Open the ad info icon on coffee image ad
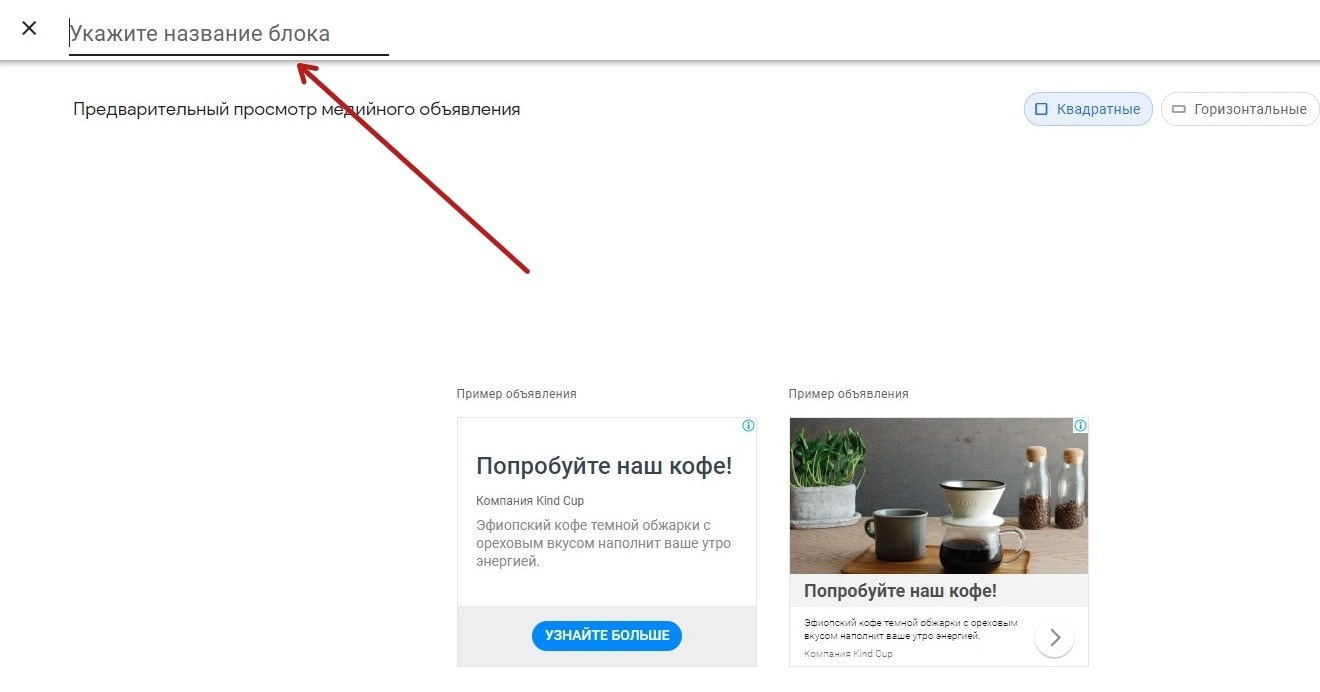Image resolution: width=1320 pixels, height=692 pixels. point(1080,426)
